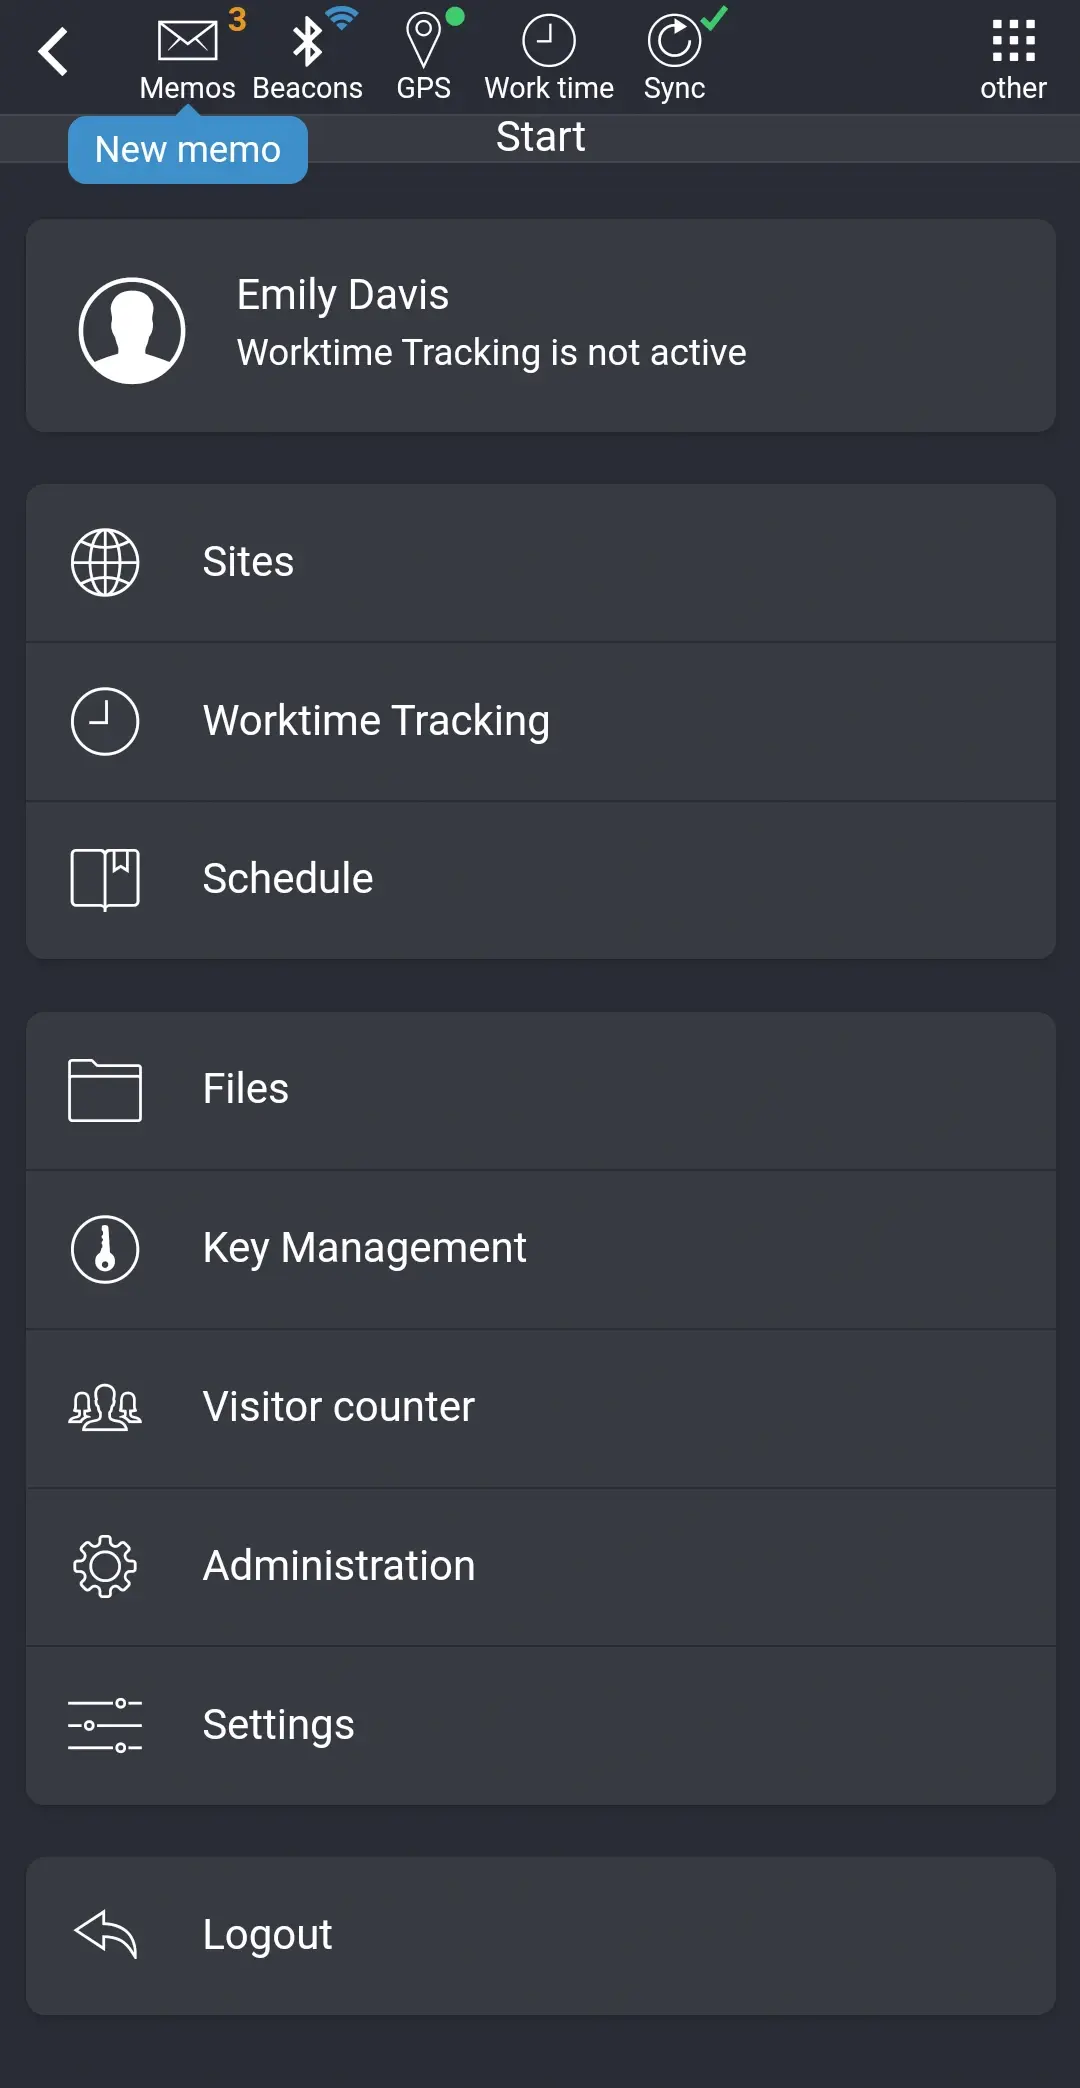1080x2088 pixels.
Task: Open the Administration gear icon
Action: coord(105,1566)
